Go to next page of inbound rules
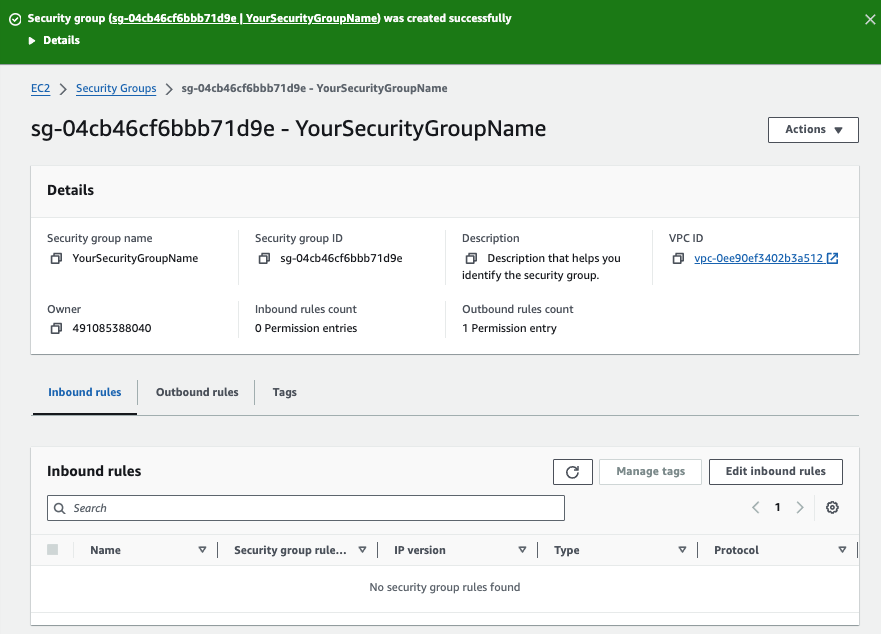This screenshot has height=634, width=881. [800, 508]
